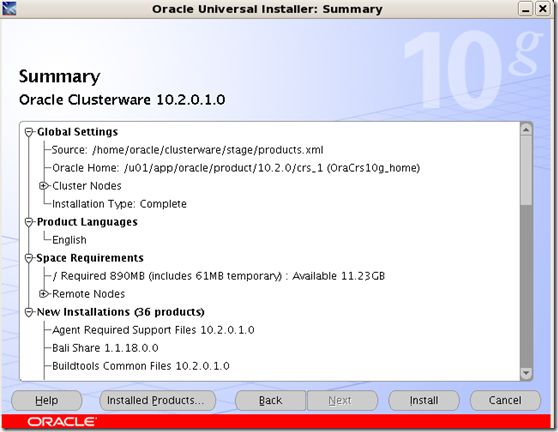
Task: Close the Oracle Universal Installer window
Action: (x=542, y=9)
